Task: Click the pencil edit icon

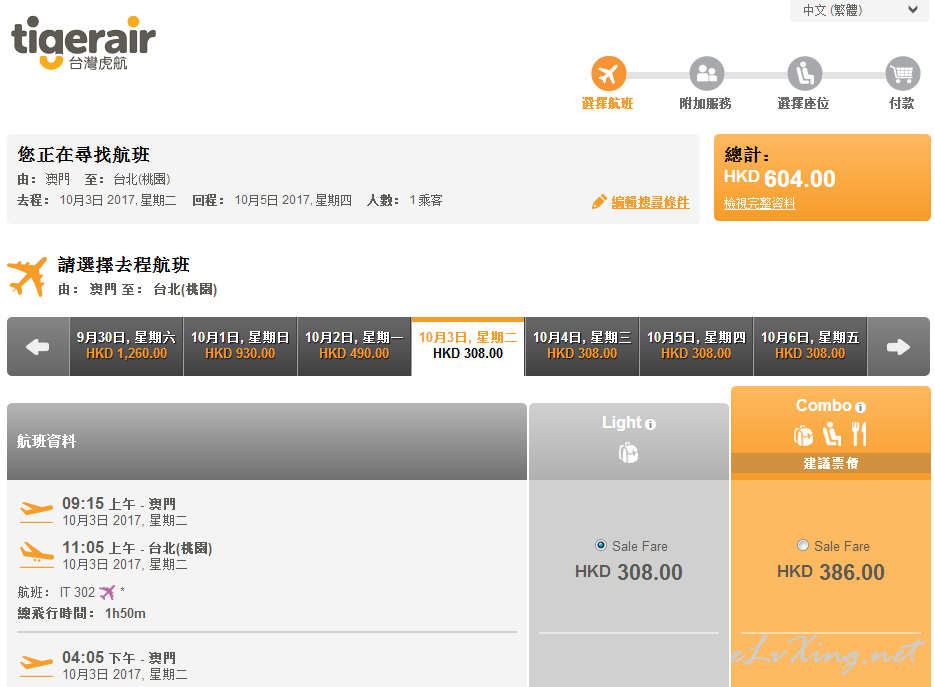Action: [x=599, y=202]
